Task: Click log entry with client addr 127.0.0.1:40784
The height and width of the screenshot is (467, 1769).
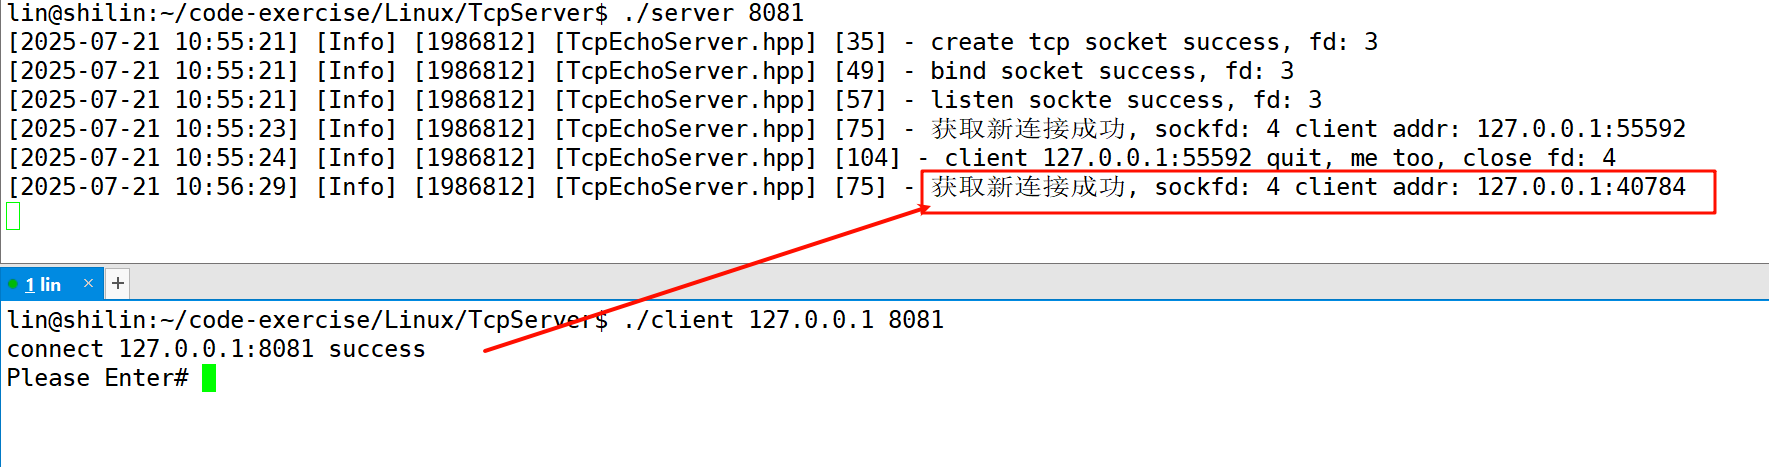Action: pos(847,187)
